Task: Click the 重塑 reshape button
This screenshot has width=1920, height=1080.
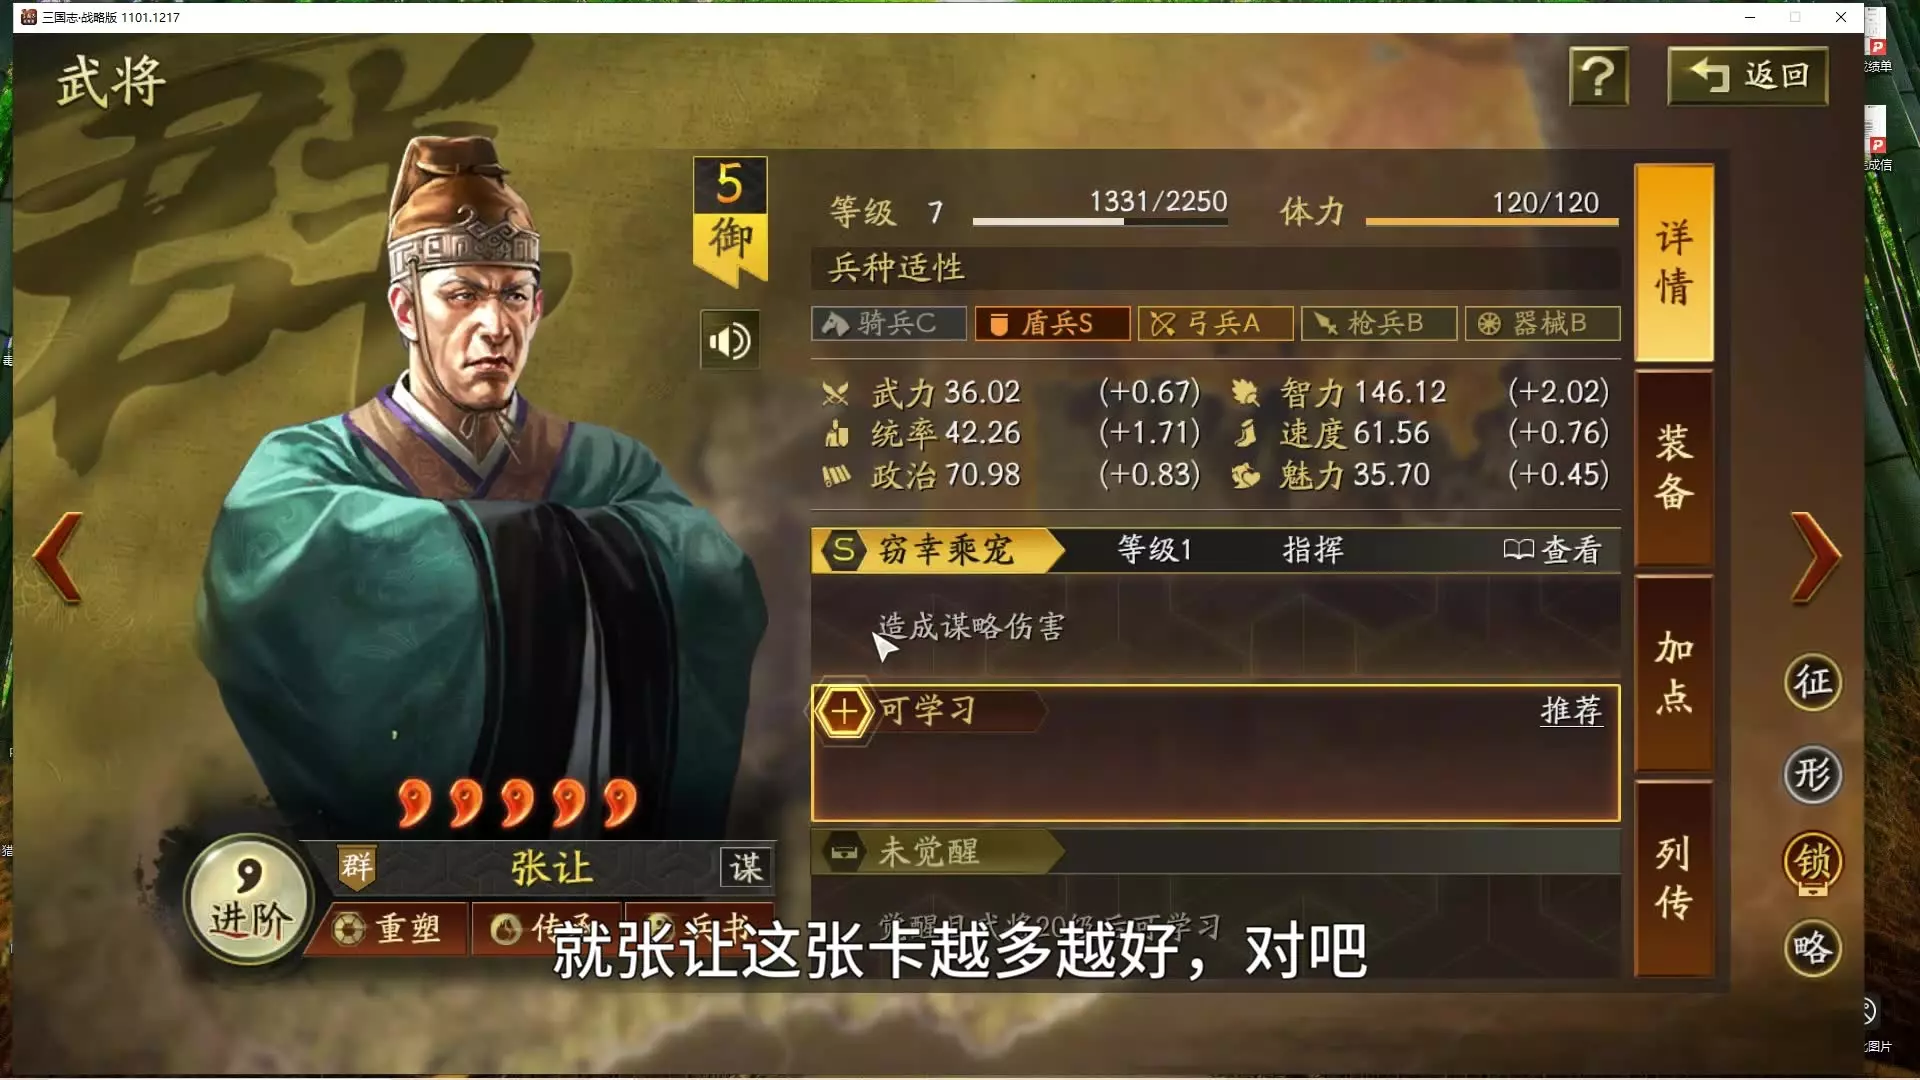Action: (390, 928)
